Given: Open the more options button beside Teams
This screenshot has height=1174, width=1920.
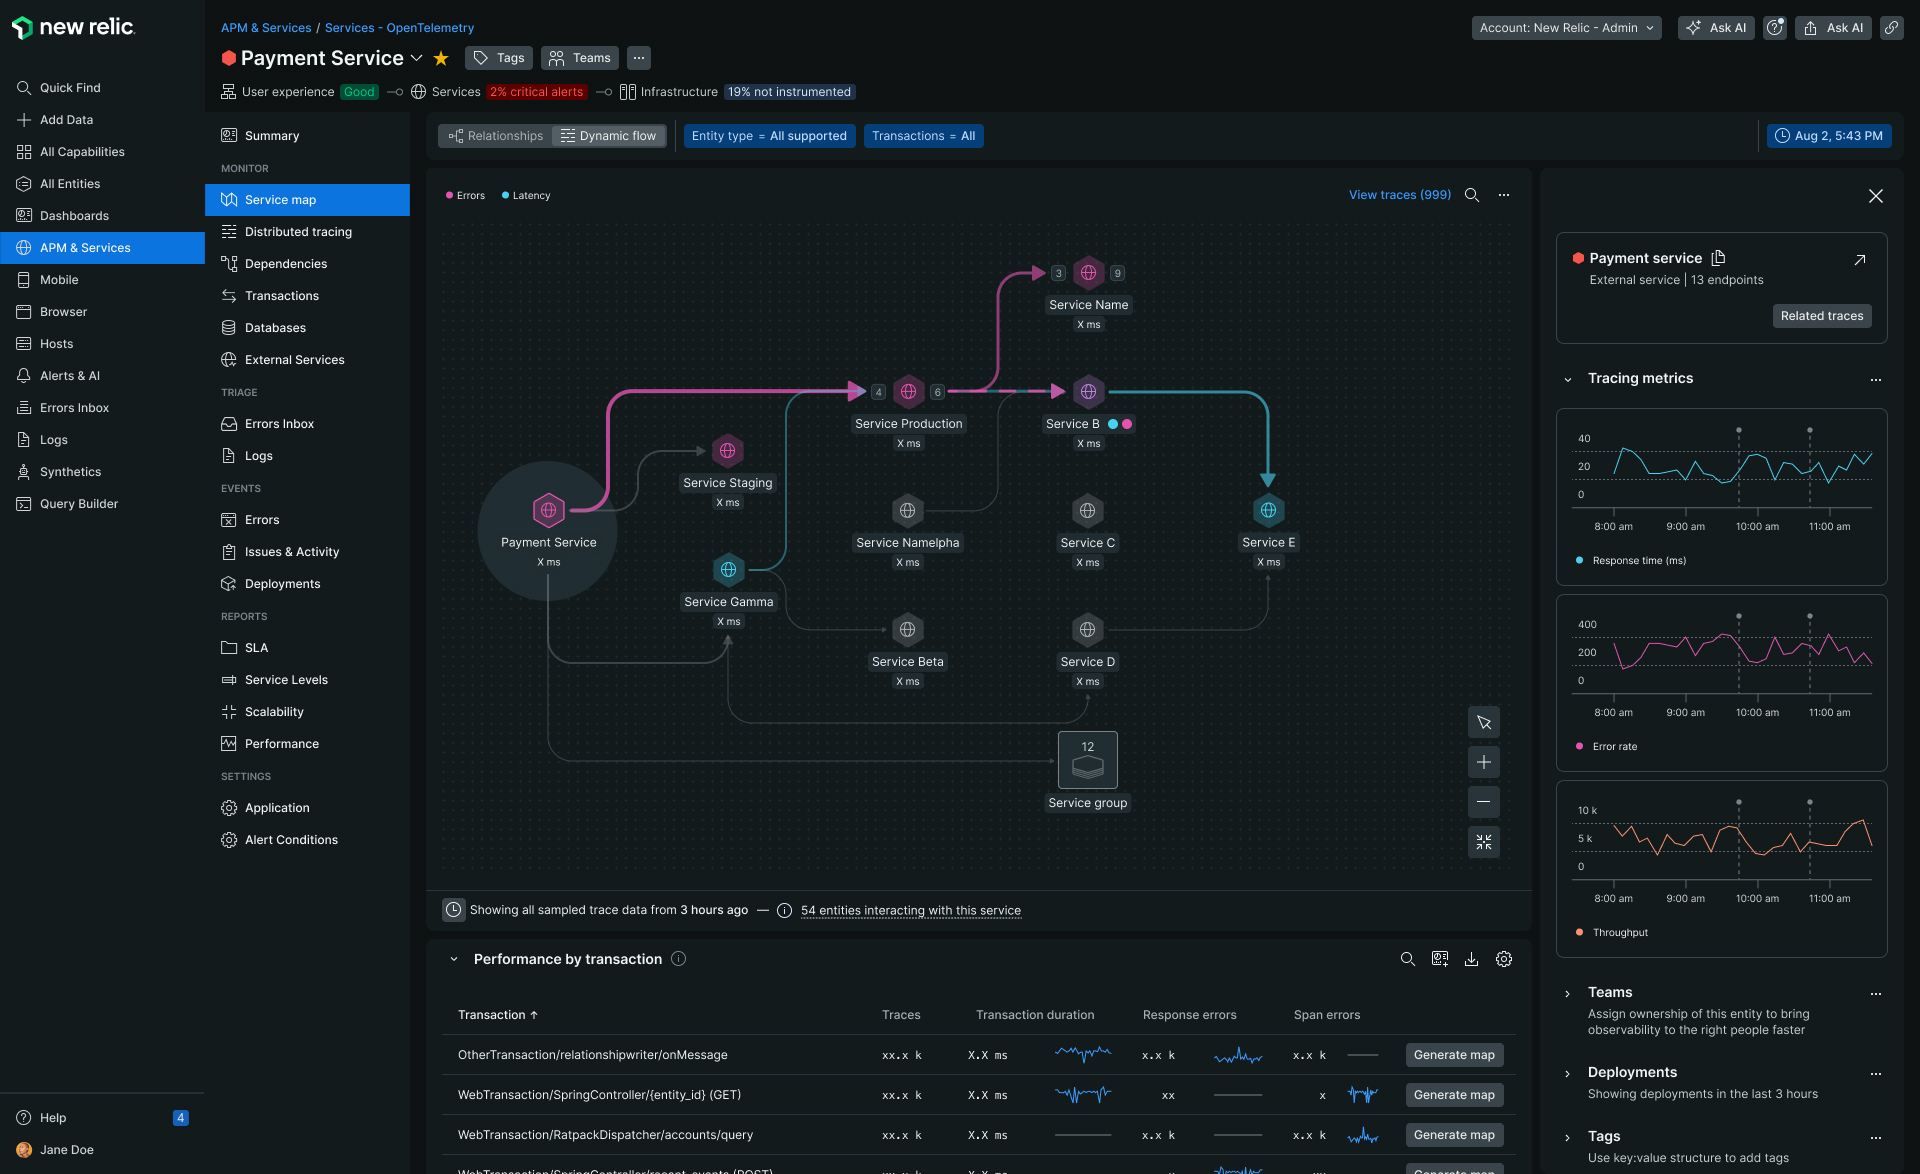Looking at the screenshot, I should 639,58.
